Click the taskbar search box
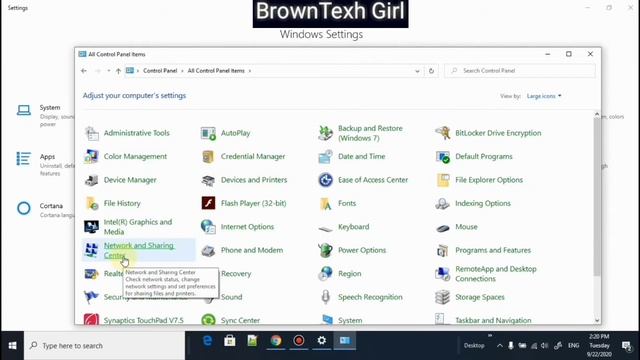 (x=105, y=346)
